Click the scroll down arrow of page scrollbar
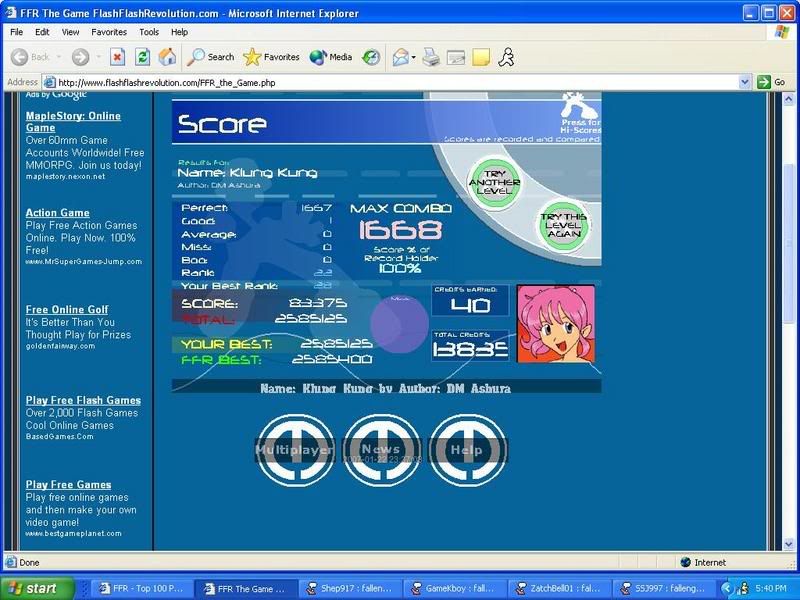Image resolution: width=800 pixels, height=600 pixels. coord(789,544)
